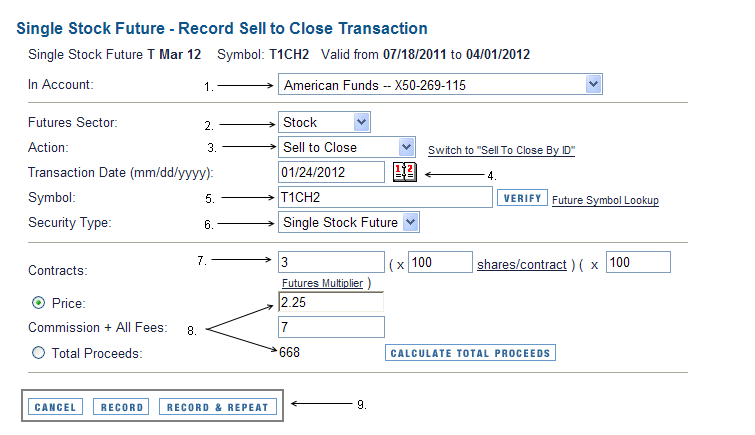Select the Total Proceeds radio button
The width and height of the screenshot is (755, 435).
click(x=38, y=353)
